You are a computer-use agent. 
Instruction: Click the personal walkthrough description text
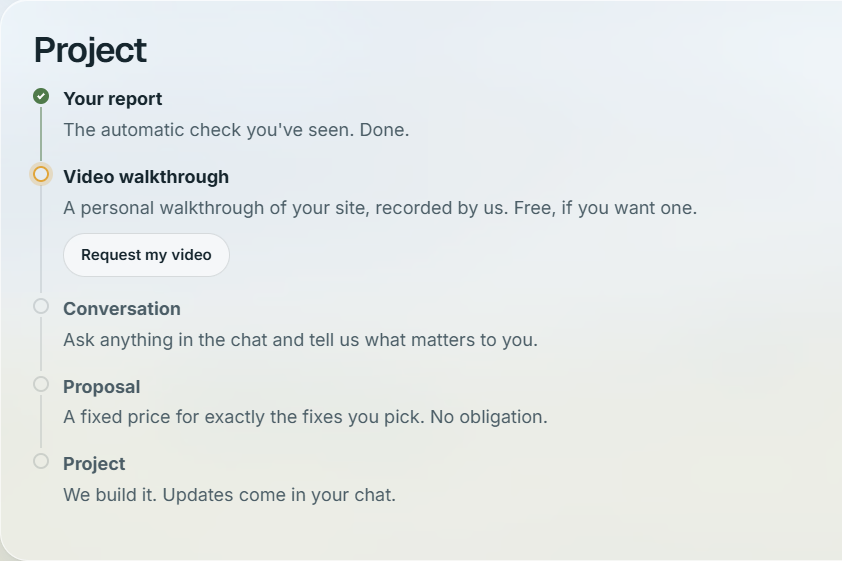380,208
